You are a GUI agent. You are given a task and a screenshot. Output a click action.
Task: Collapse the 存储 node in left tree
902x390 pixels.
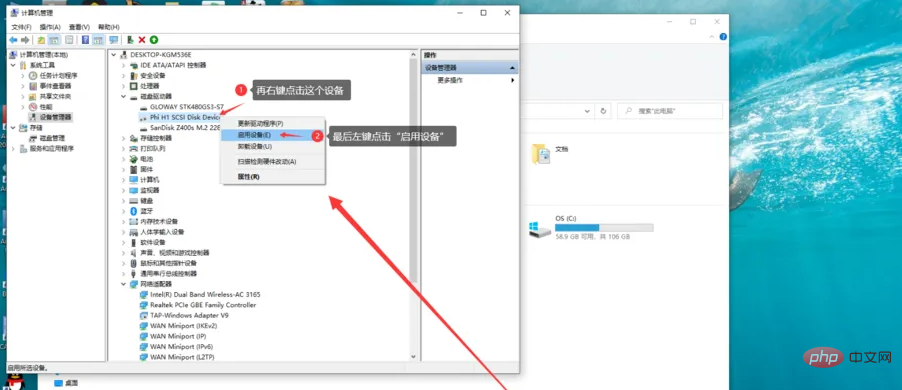14,128
